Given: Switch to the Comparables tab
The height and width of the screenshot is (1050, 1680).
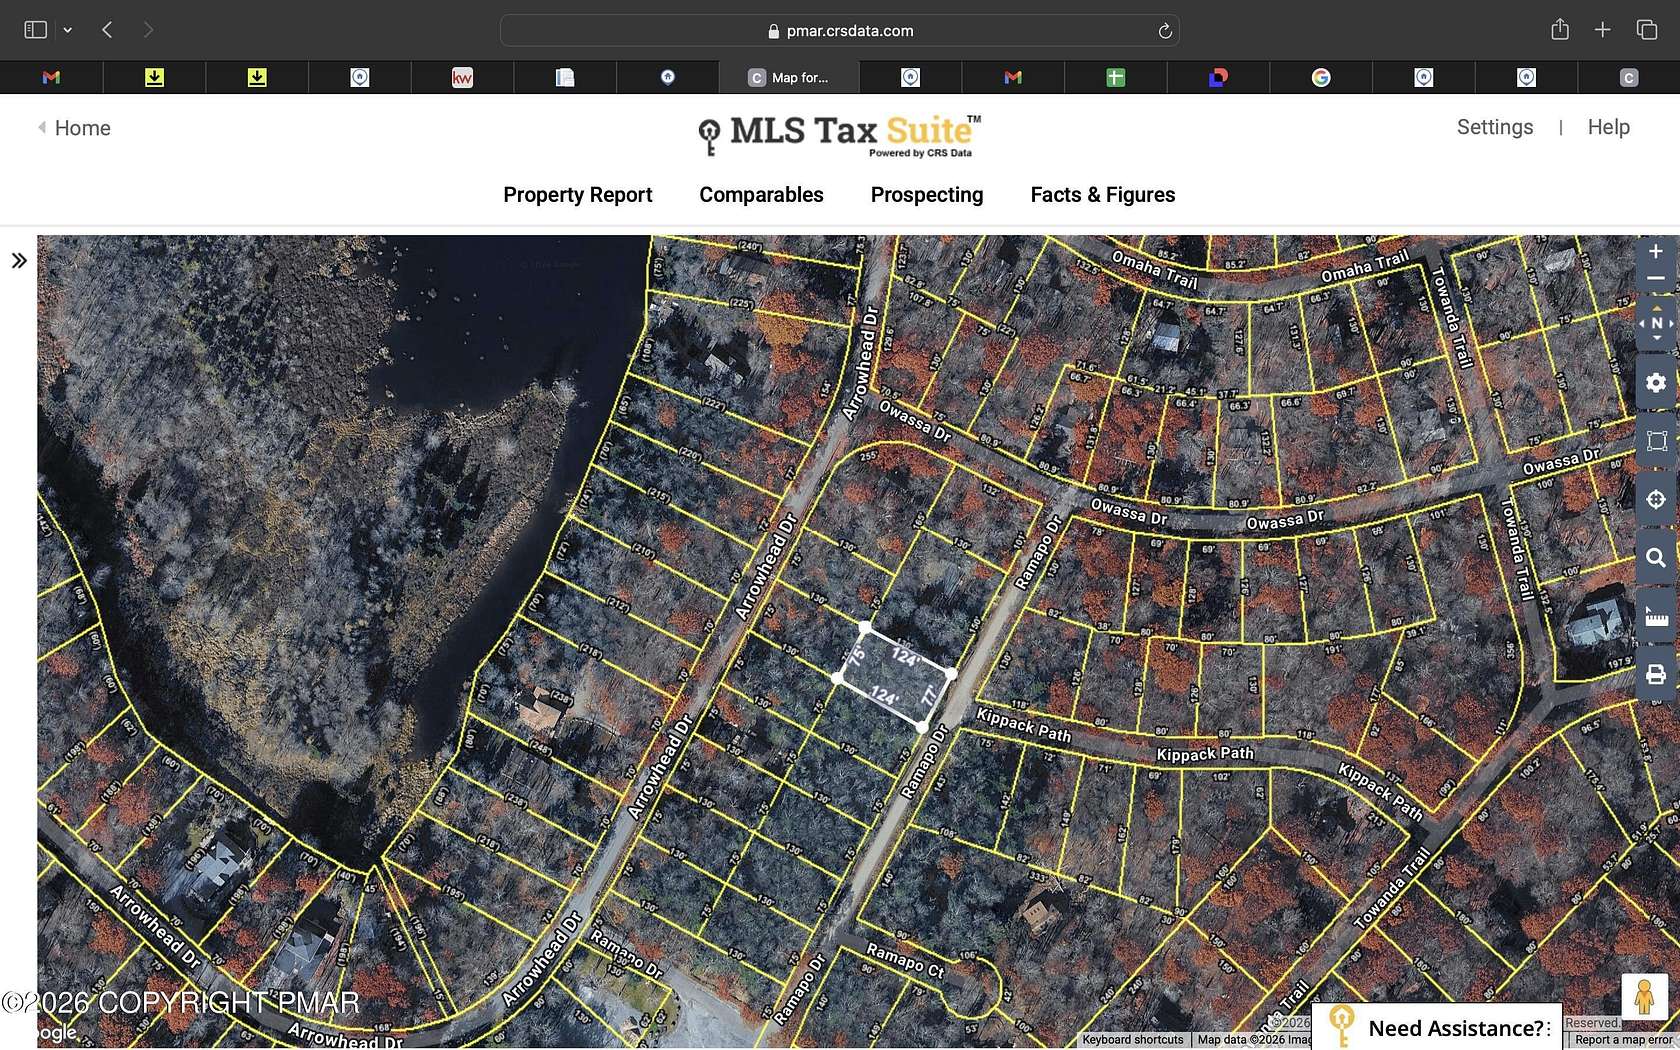Looking at the screenshot, I should (761, 195).
